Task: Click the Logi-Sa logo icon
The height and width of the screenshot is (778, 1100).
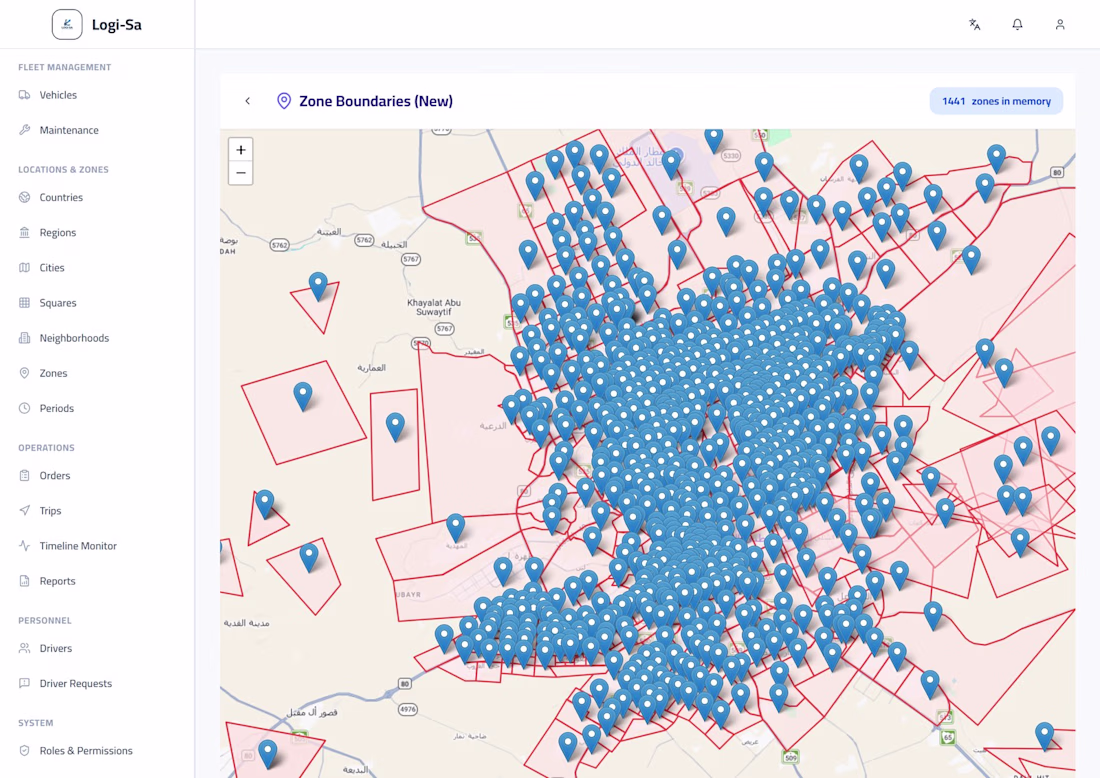Action: [x=67, y=25]
